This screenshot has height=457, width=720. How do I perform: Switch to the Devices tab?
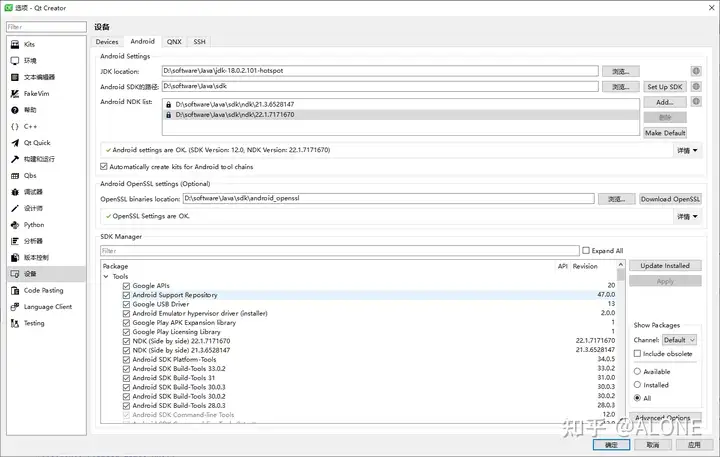point(107,42)
